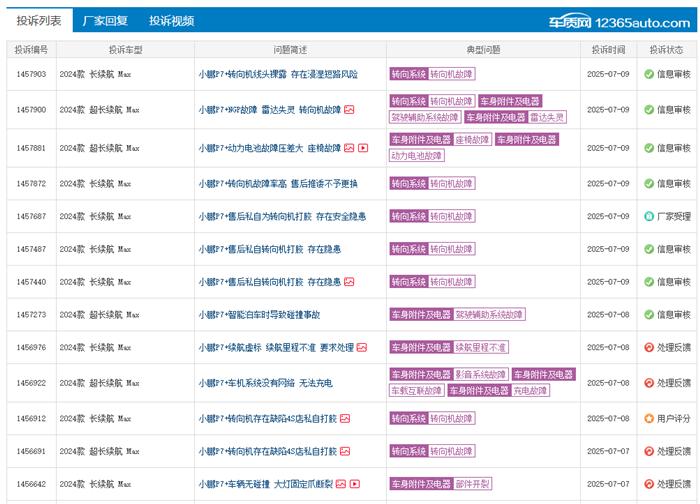This screenshot has height=504, width=700.
Task: Click 驾驶辅助系统故障 tag in row 1457273
Action: 489,315
